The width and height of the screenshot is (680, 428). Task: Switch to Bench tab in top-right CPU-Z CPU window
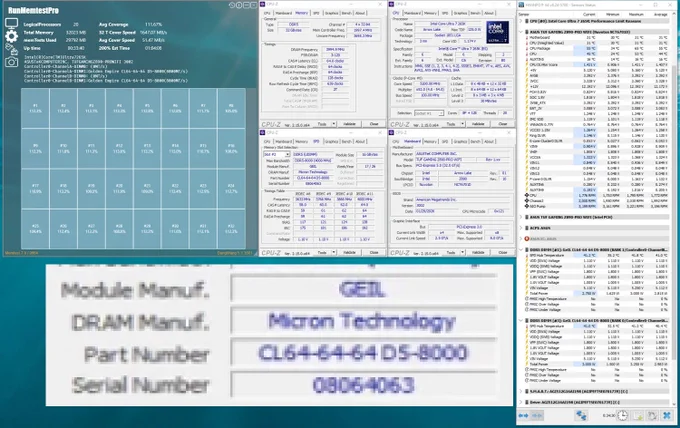point(475,13)
